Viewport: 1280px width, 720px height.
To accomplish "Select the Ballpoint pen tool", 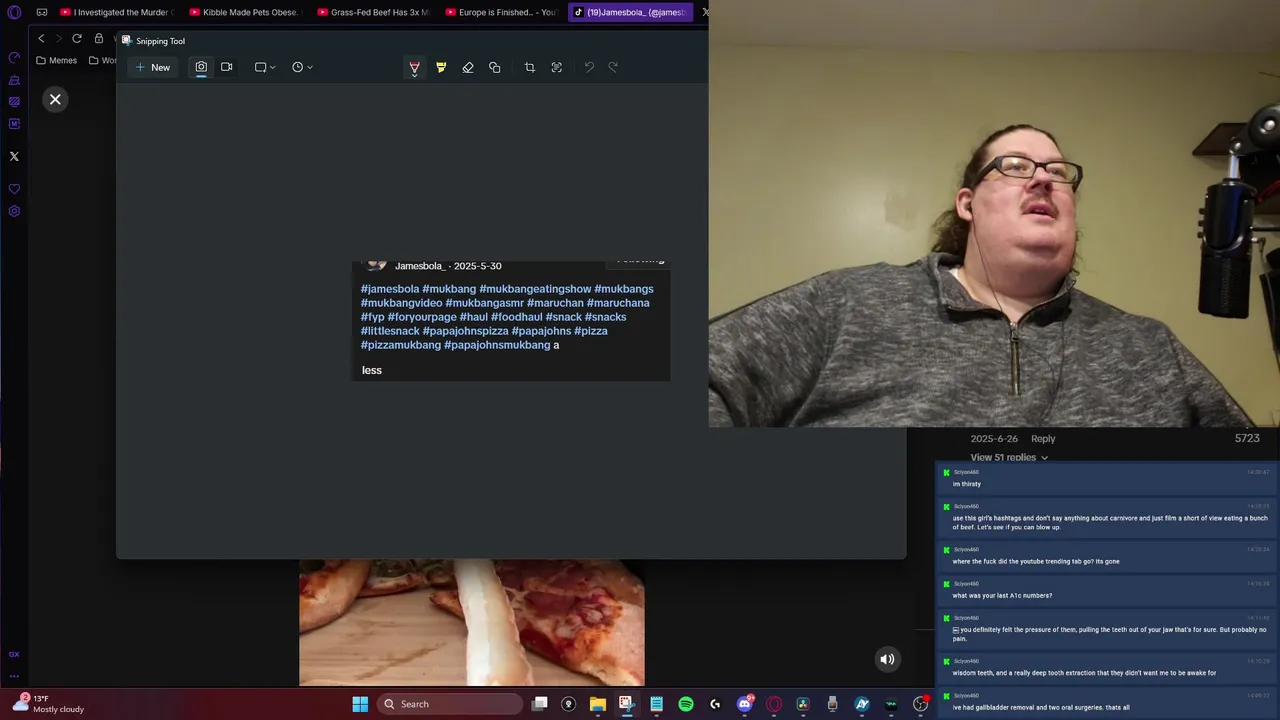I will point(414,67).
